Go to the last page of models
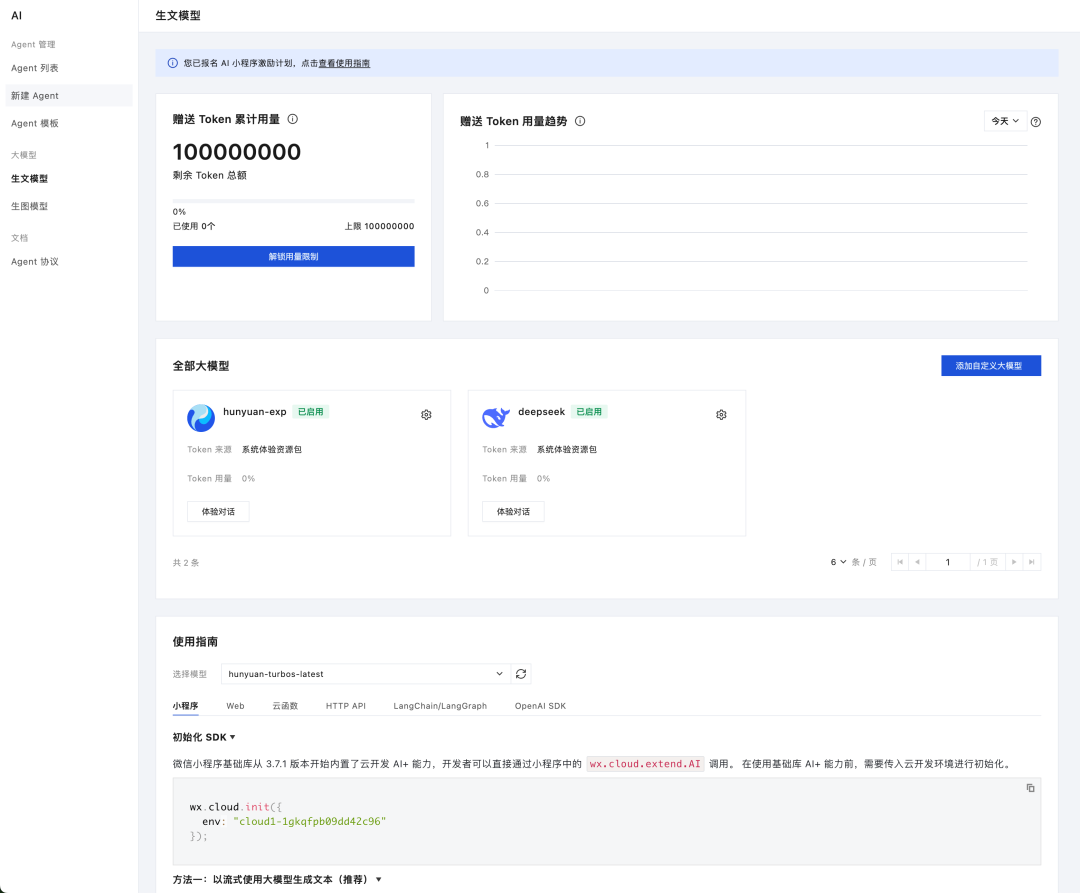This screenshot has width=1080, height=893. [x=1032, y=562]
